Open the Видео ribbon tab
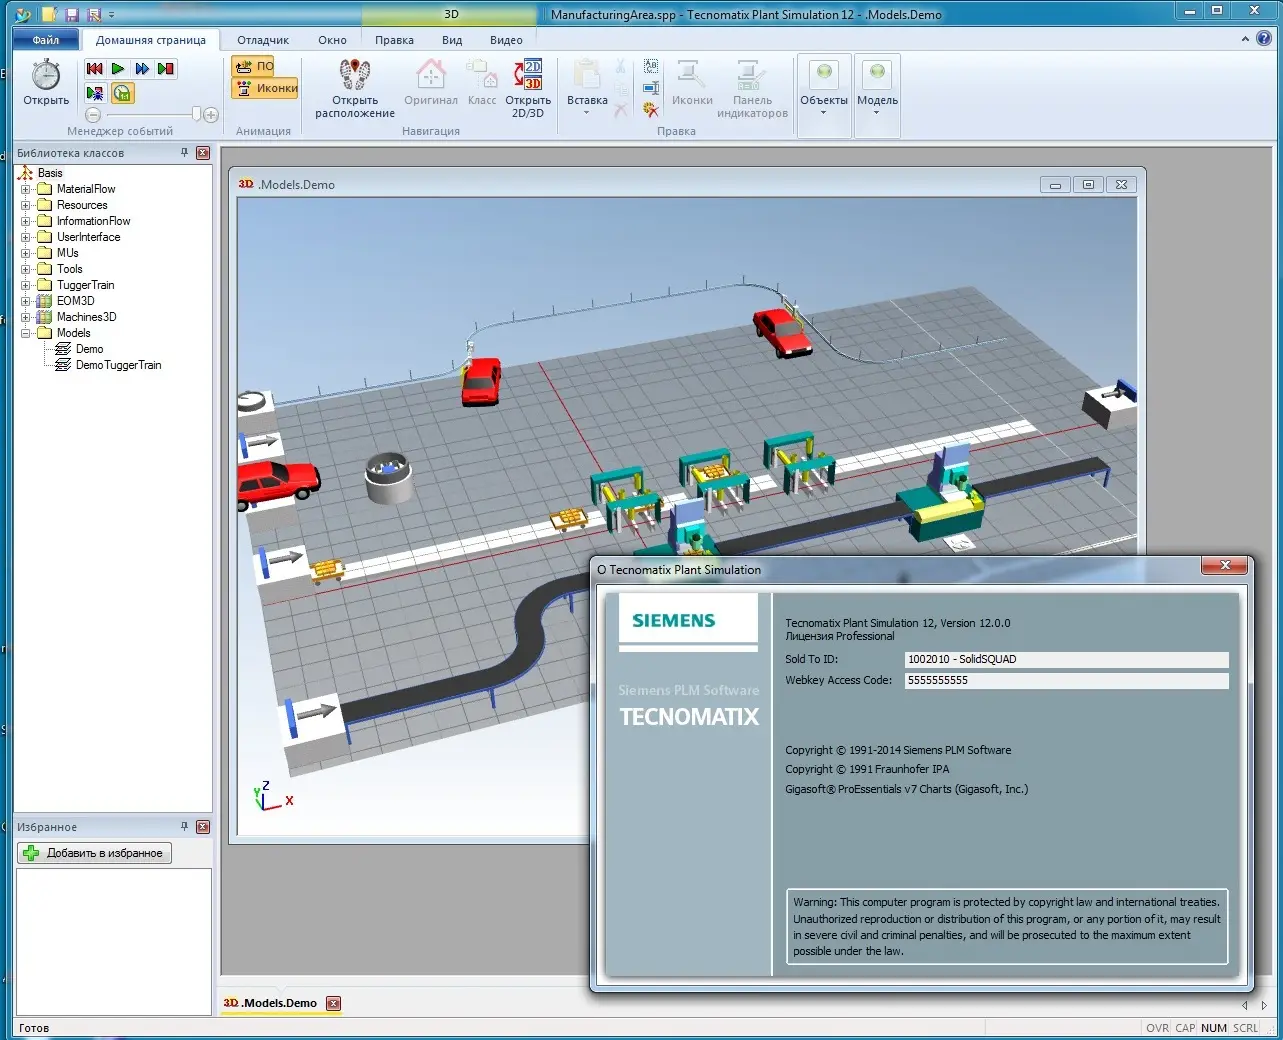This screenshot has width=1283, height=1040. tap(506, 40)
